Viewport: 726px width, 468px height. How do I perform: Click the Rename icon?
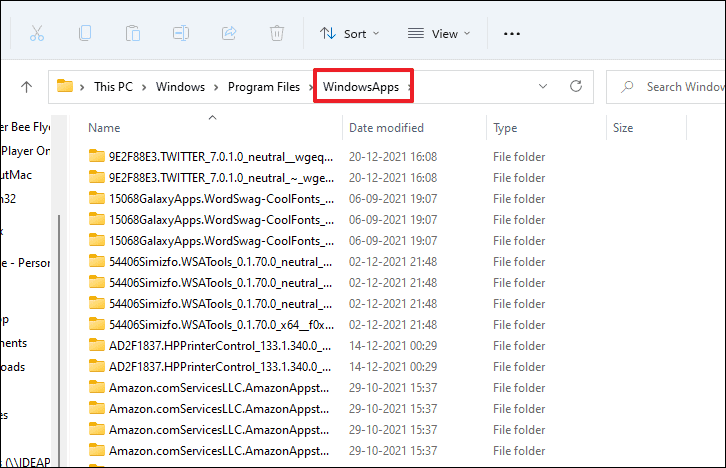181,33
